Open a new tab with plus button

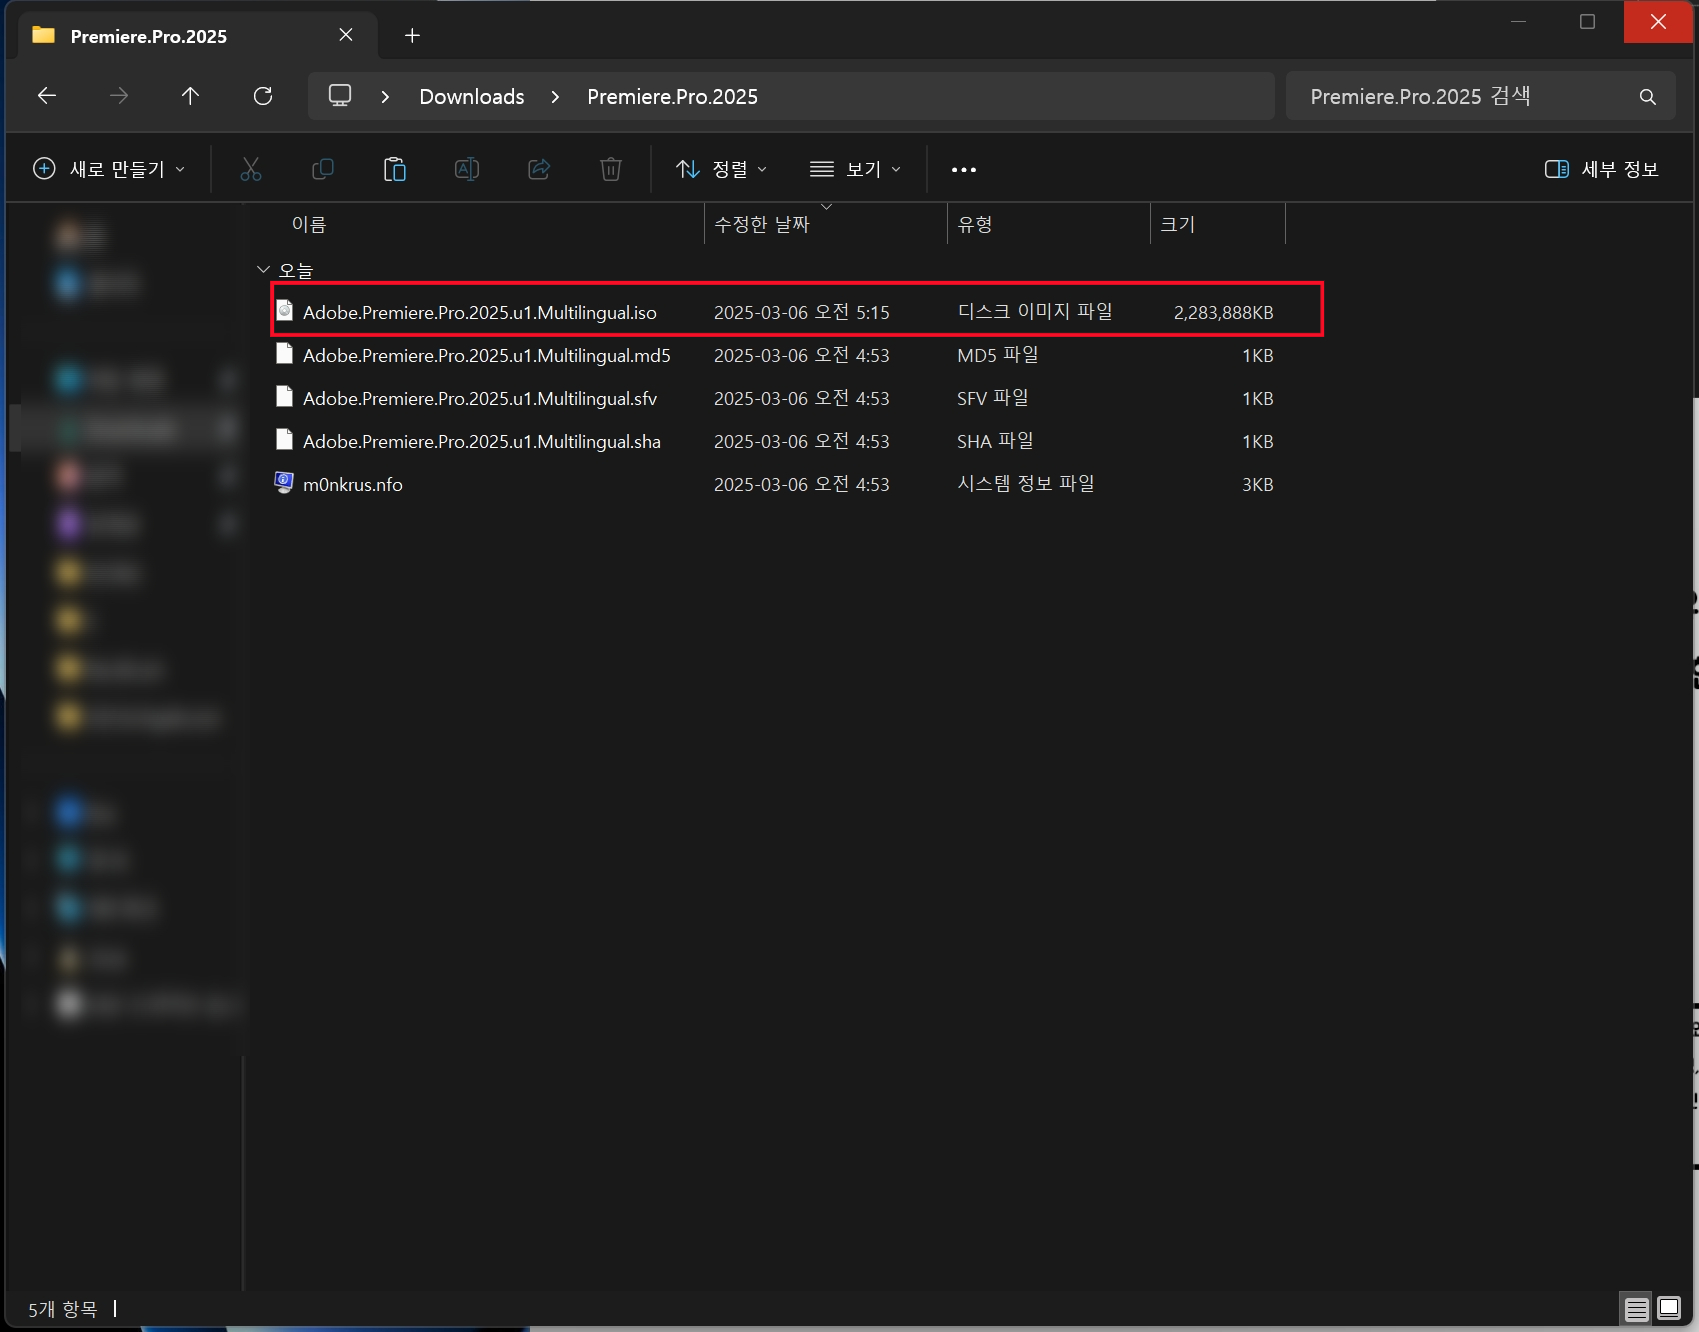(412, 36)
